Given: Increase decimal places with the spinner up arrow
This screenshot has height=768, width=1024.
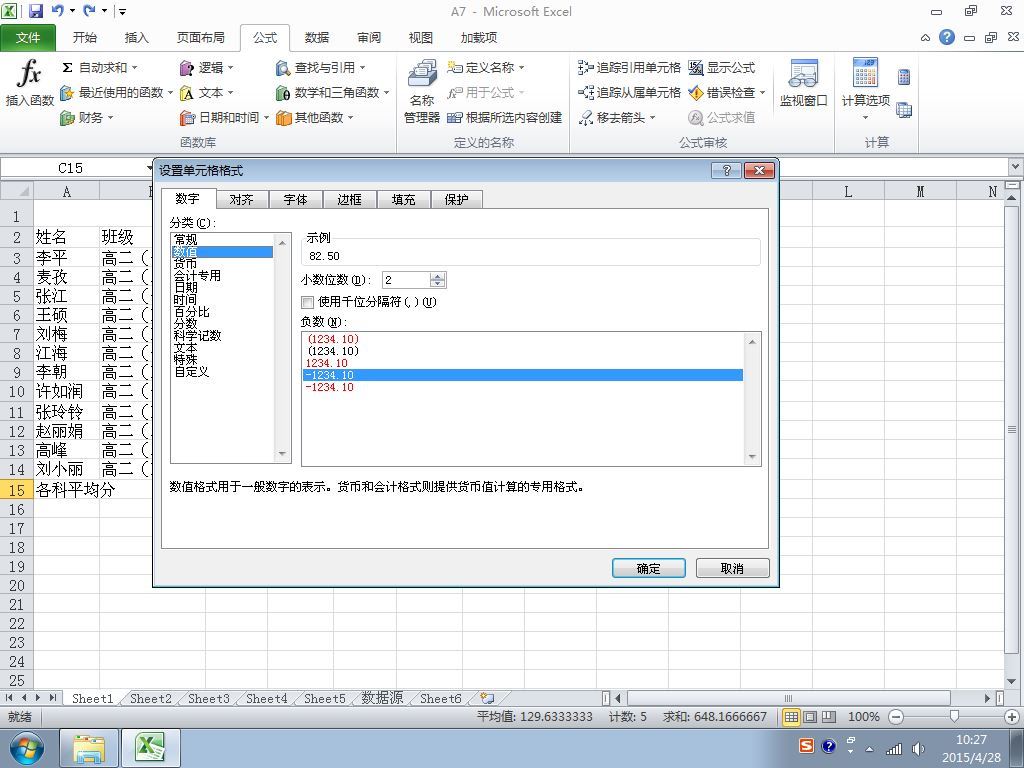Looking at the screenshot, I should [x=438, y=276].
